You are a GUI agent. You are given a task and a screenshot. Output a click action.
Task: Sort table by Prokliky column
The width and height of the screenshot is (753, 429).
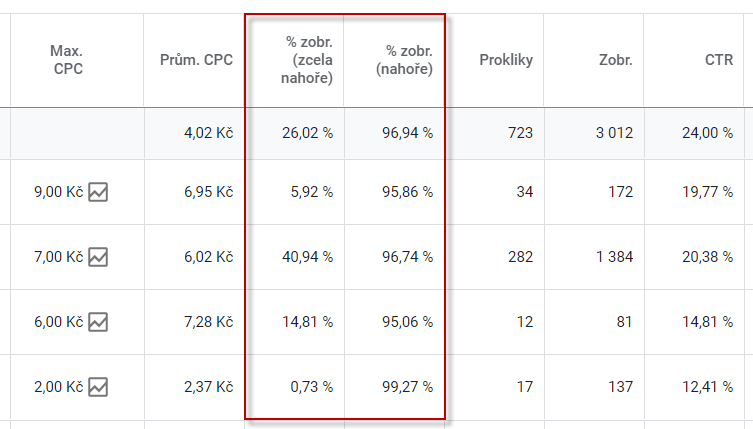pyautogui.click(x=505, y=60)
